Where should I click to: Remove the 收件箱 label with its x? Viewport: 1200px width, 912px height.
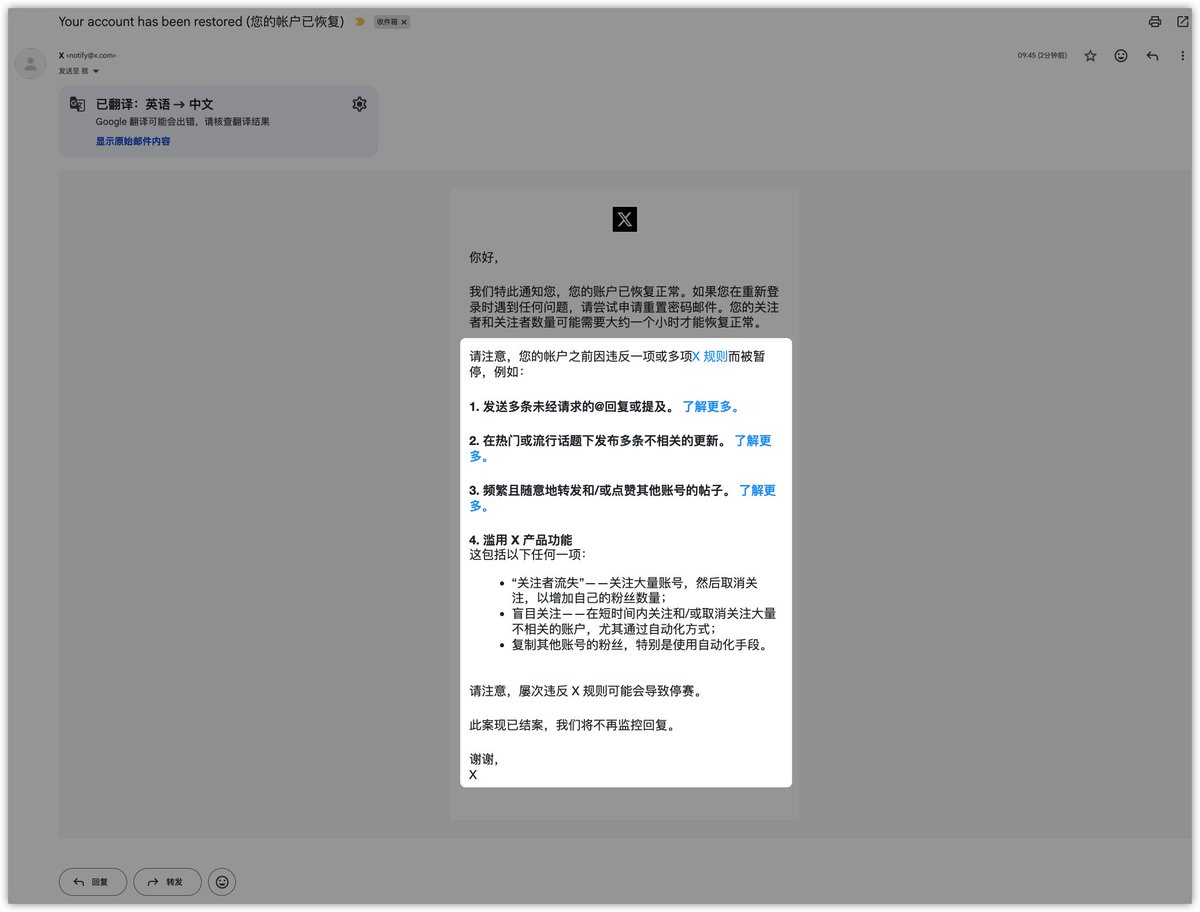pyautogui.click(x=404, y=21)
